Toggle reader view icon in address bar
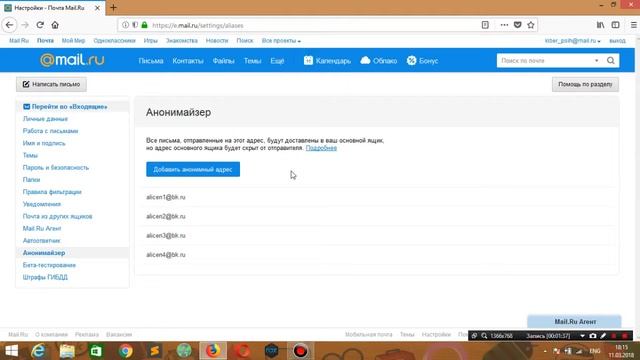Screen dimensions: 640x360 click(485, 25)
